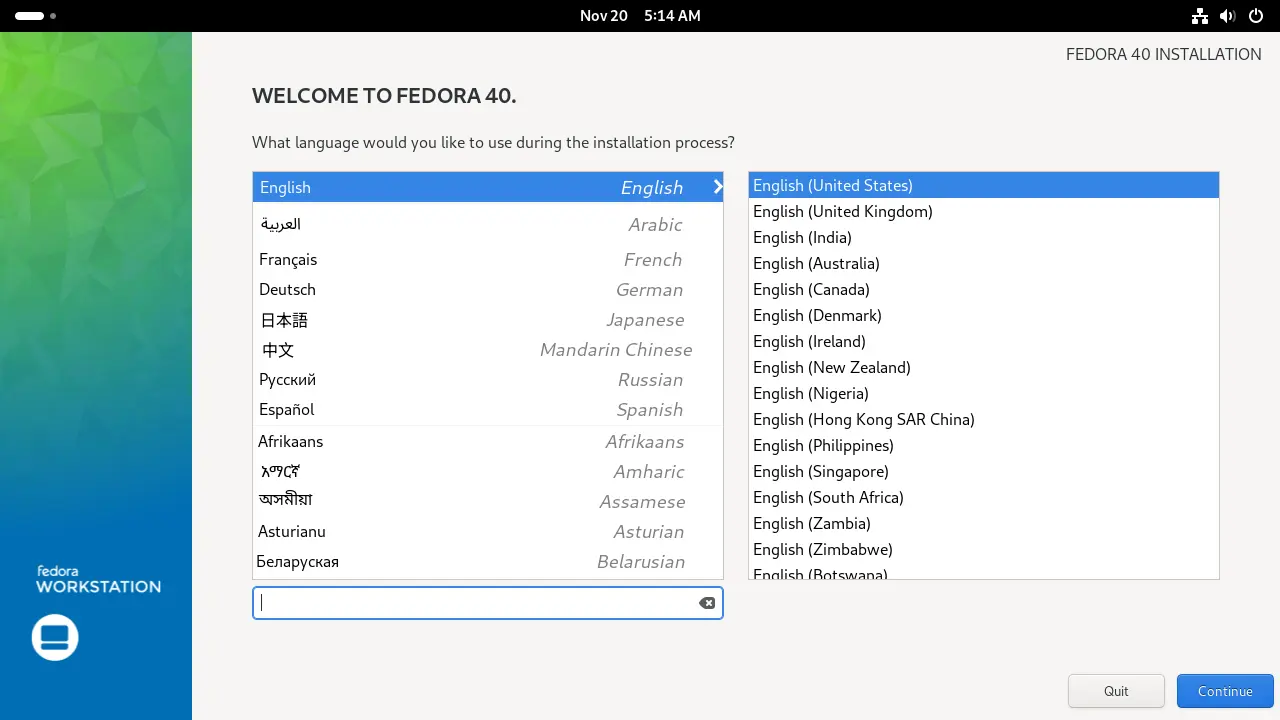Open the clock showing Nov 20 5:14 AM

(x=640, y=16)
